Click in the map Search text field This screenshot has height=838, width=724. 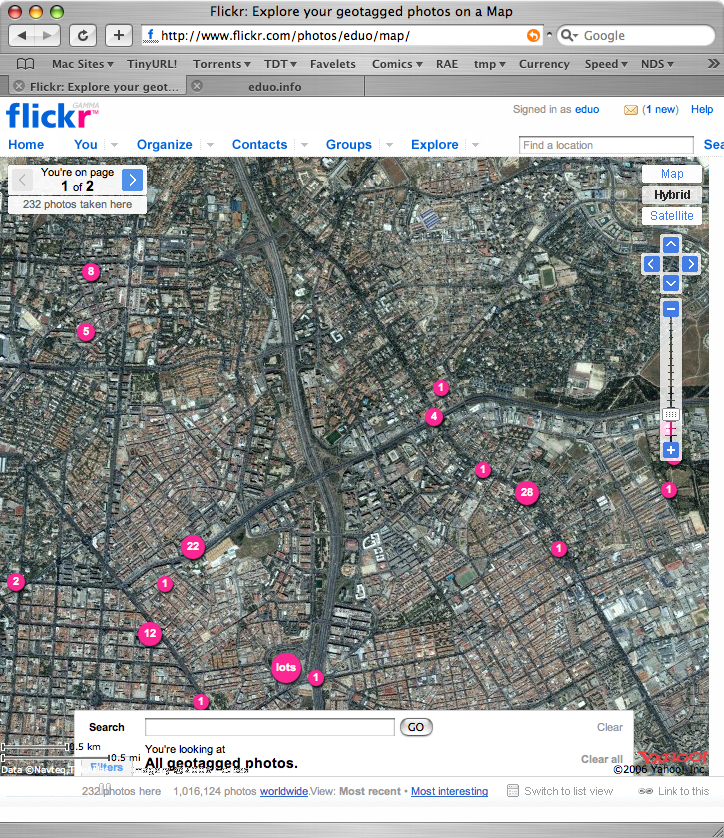click(270, 727)
